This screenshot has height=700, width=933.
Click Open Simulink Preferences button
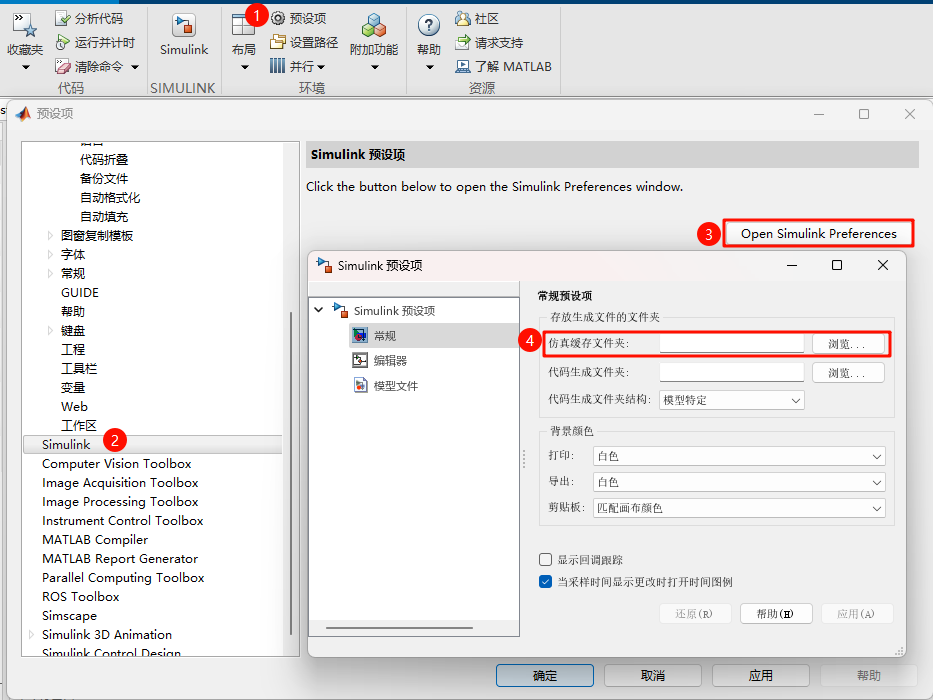[x=818, y=233]
